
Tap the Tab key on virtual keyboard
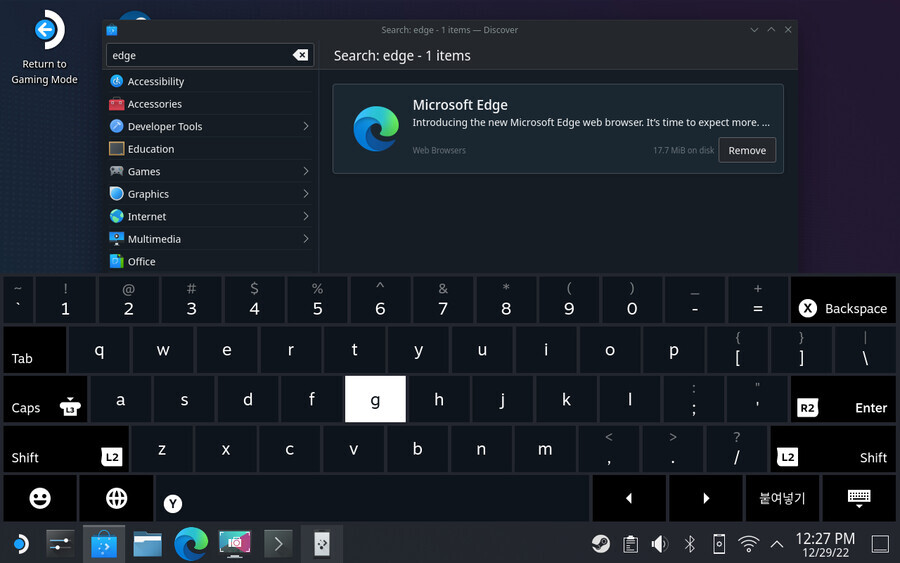(x=35, y=350)
